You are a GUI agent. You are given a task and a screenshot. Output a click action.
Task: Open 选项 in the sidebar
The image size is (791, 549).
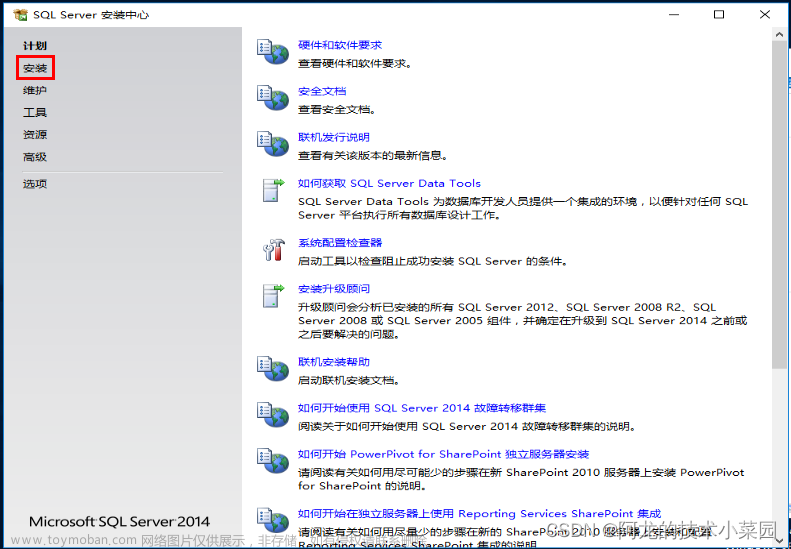pyautogui.click(x=35, y=184)
